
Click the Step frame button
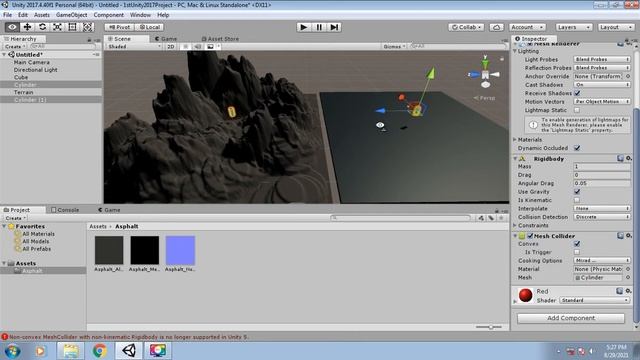(x=334, y=27)
